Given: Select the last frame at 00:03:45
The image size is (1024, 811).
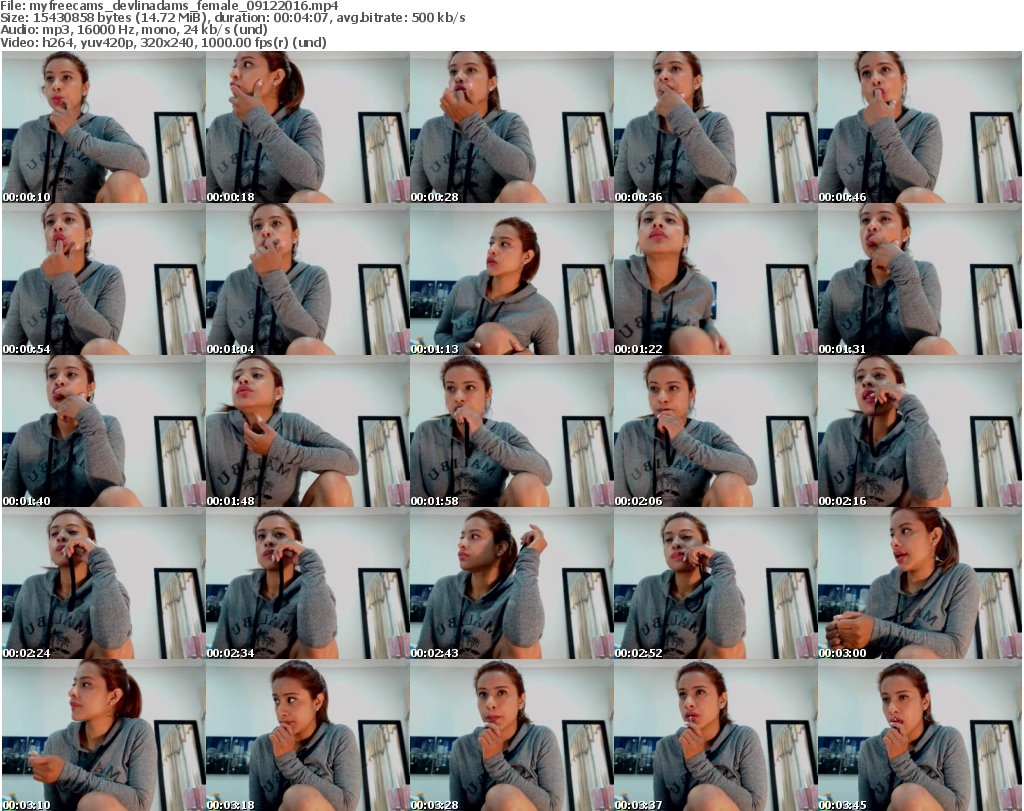Looking at the screenshot, I should coord(919,735).
